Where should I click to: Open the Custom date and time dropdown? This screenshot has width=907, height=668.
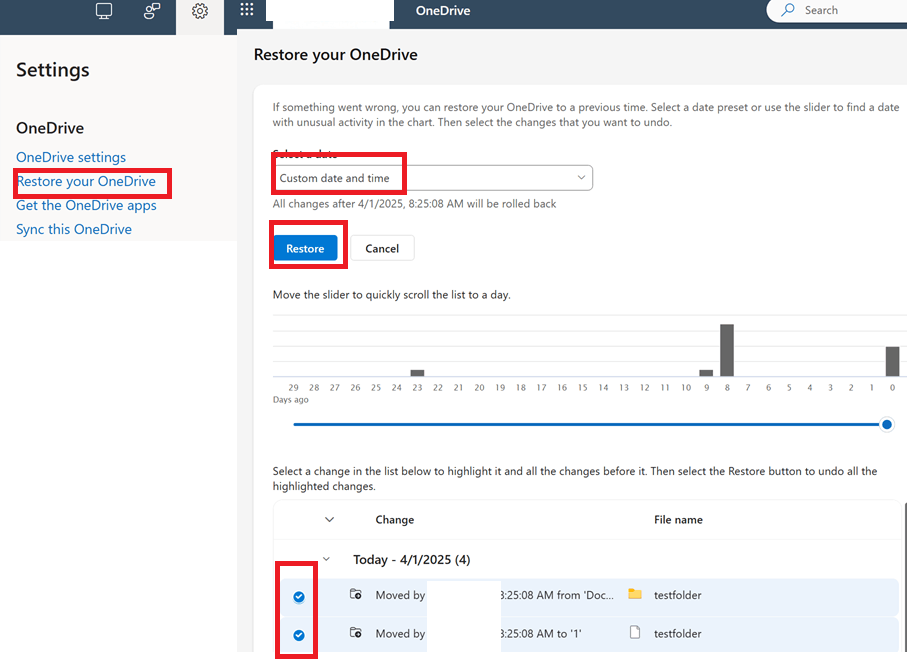433,178
